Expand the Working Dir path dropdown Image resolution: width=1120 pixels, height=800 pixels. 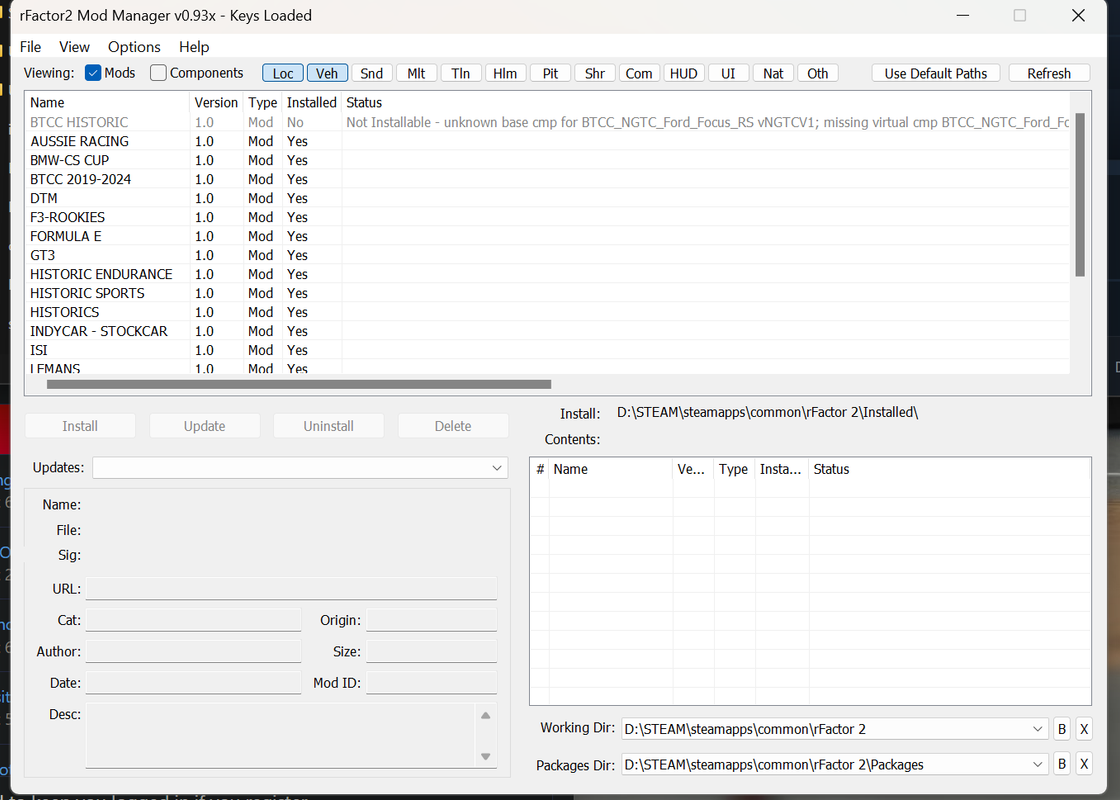point(1037,729)
